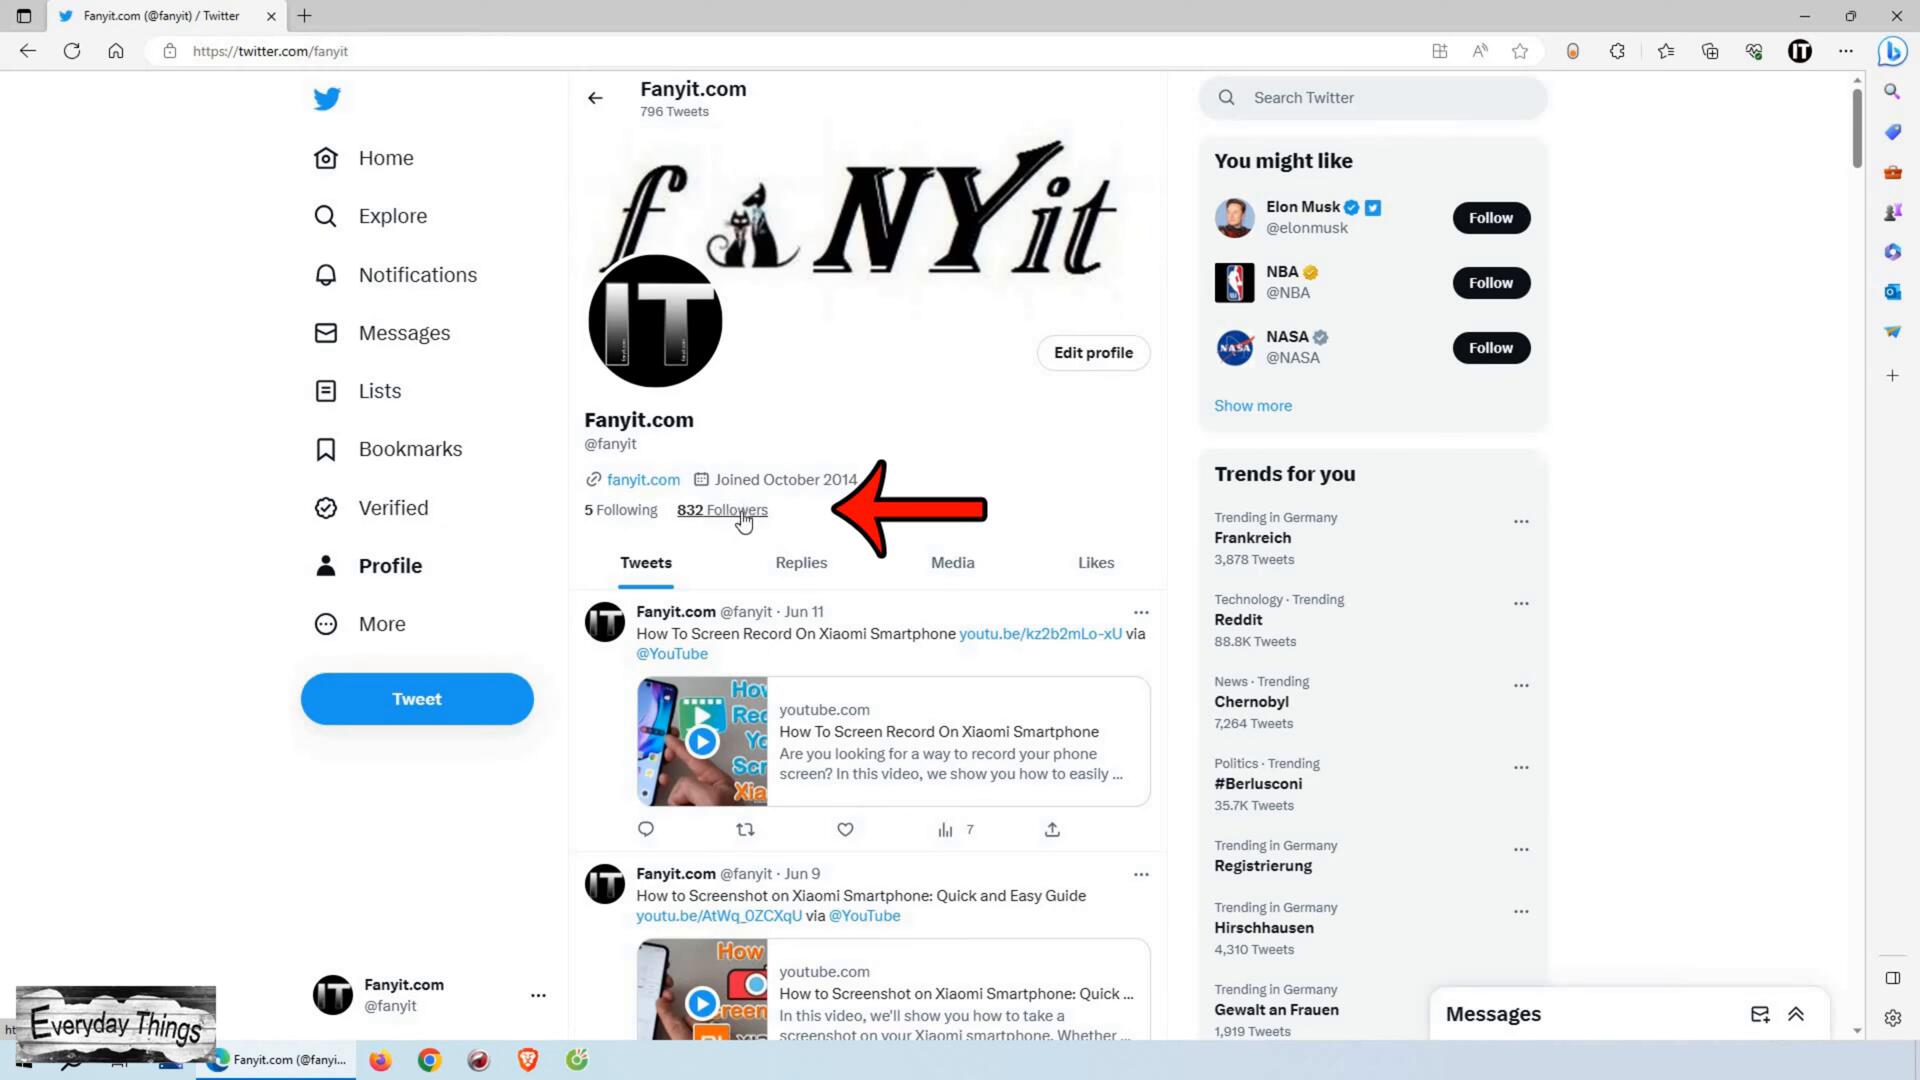Switch to the Replies tab

tap(801, 563)
